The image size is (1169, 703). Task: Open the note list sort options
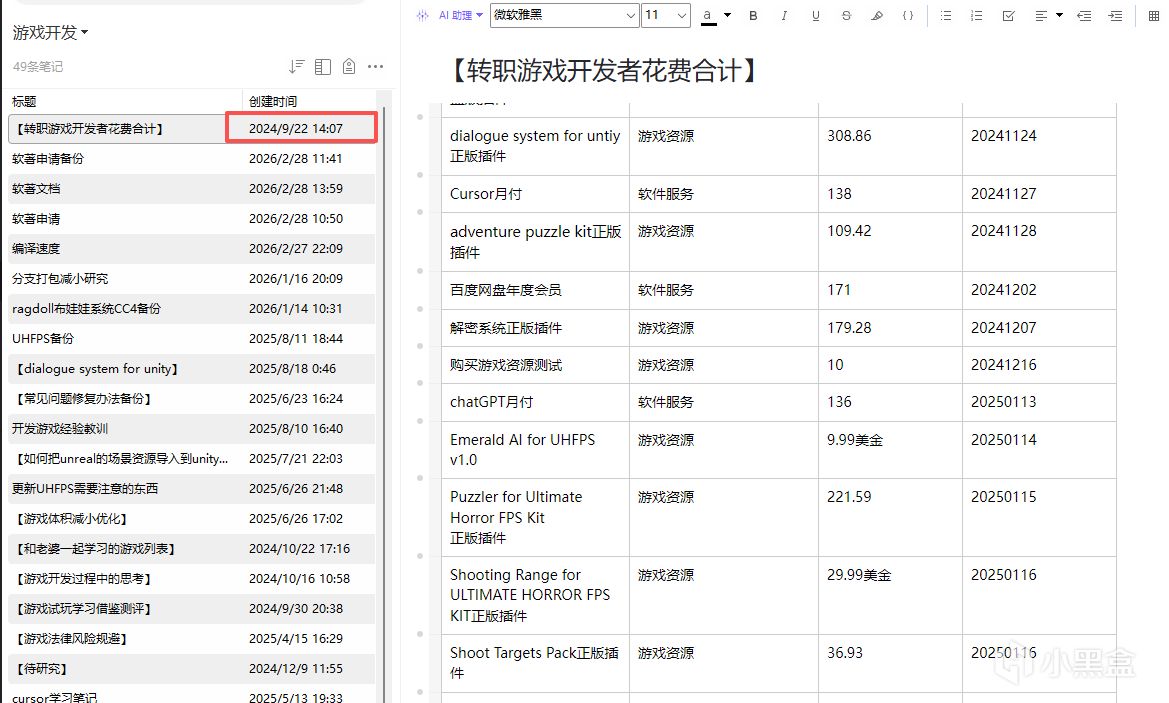click(296, 66)
